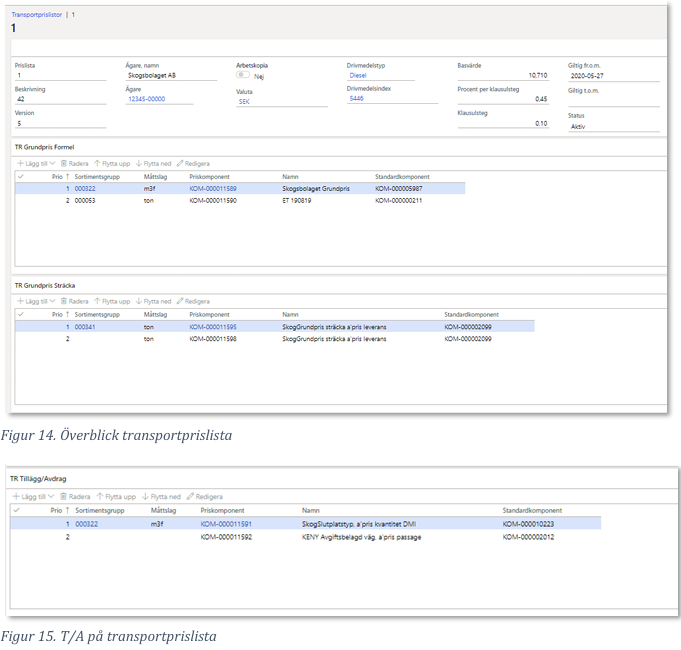Open the Transportprislistor breadcrumb
Viewport: 681px width, 650px height.
[36, 16]
